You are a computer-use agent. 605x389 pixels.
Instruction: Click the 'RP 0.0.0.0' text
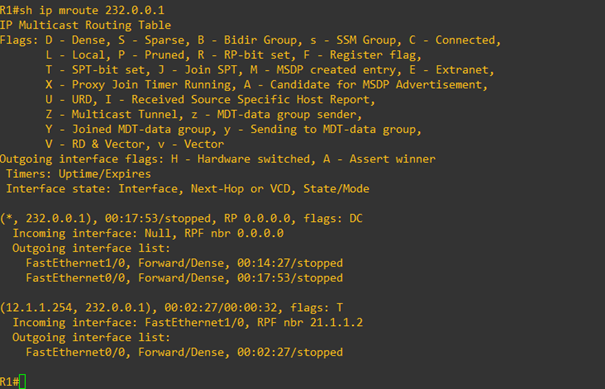click(257, 218)
